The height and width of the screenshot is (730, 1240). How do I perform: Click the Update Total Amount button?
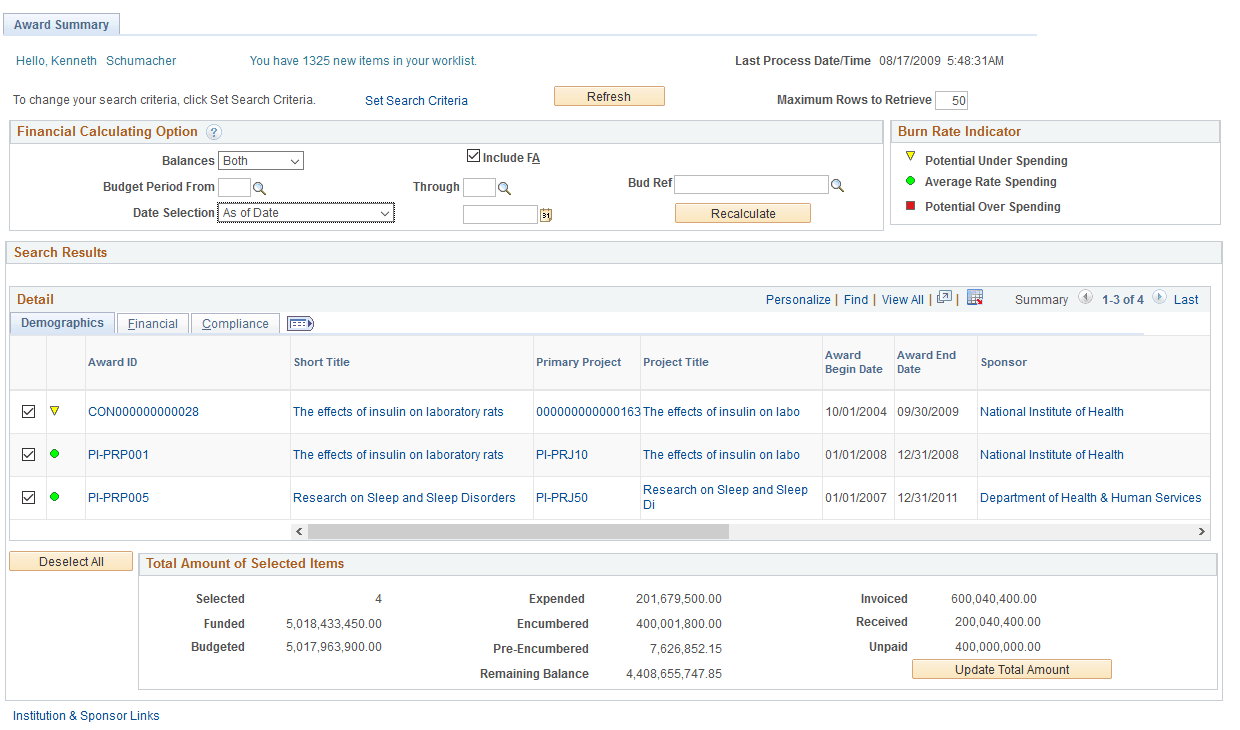[1012, 670]
